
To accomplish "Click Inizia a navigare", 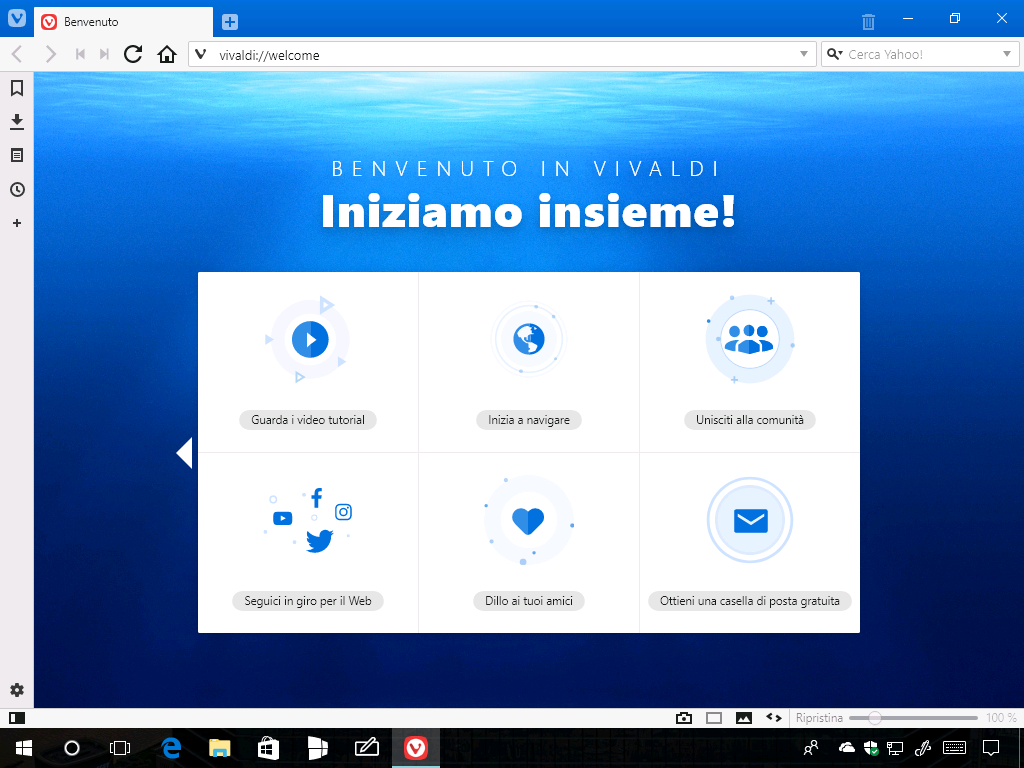I will coord(529,420).
